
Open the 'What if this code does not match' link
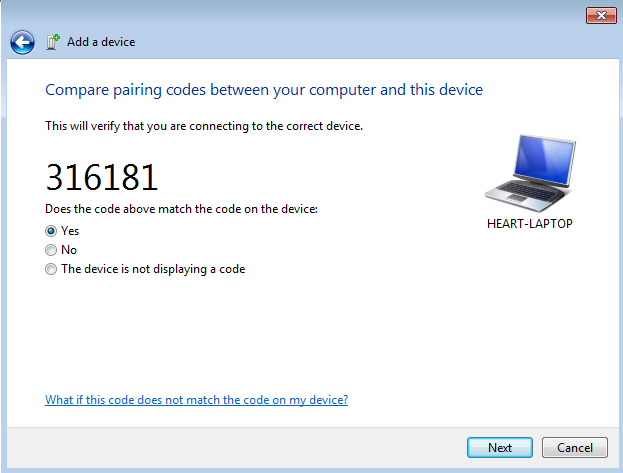pyautogui.click(x=196, y=400)
